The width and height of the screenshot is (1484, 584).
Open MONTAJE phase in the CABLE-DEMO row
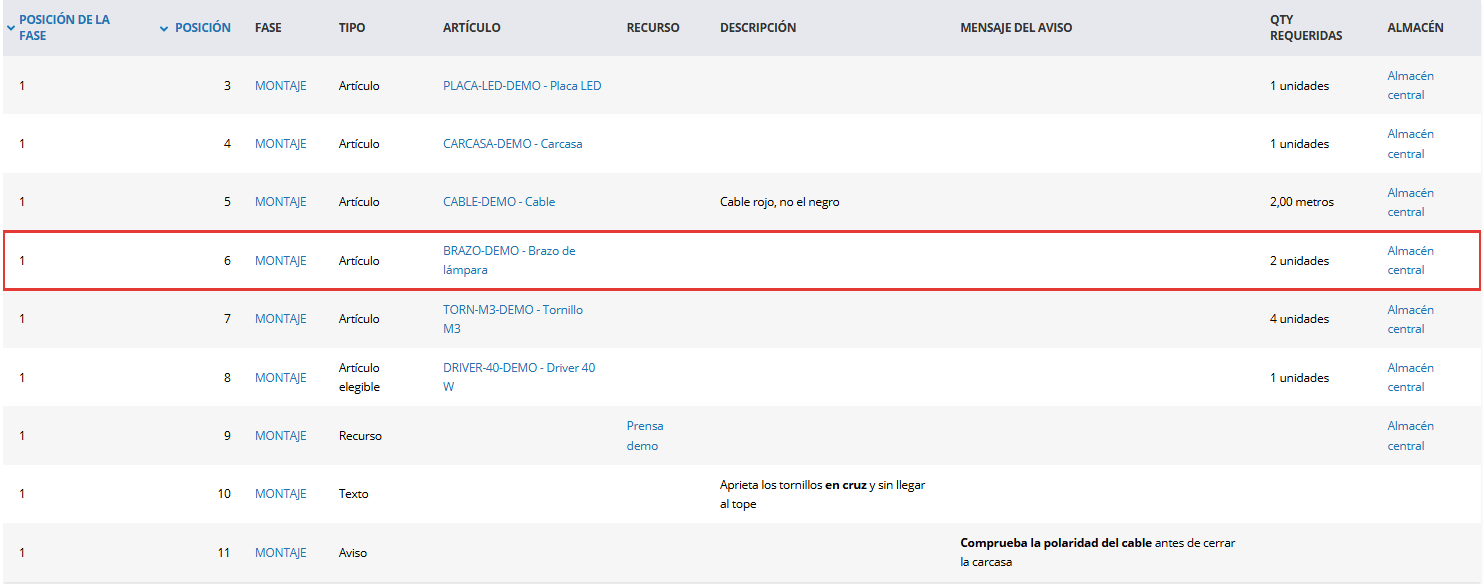tap(280, 202)
